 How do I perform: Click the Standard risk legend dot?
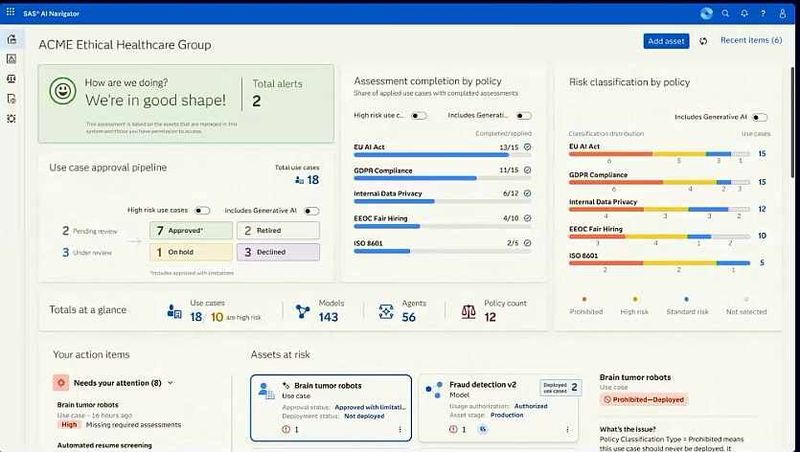coord(686,299)
